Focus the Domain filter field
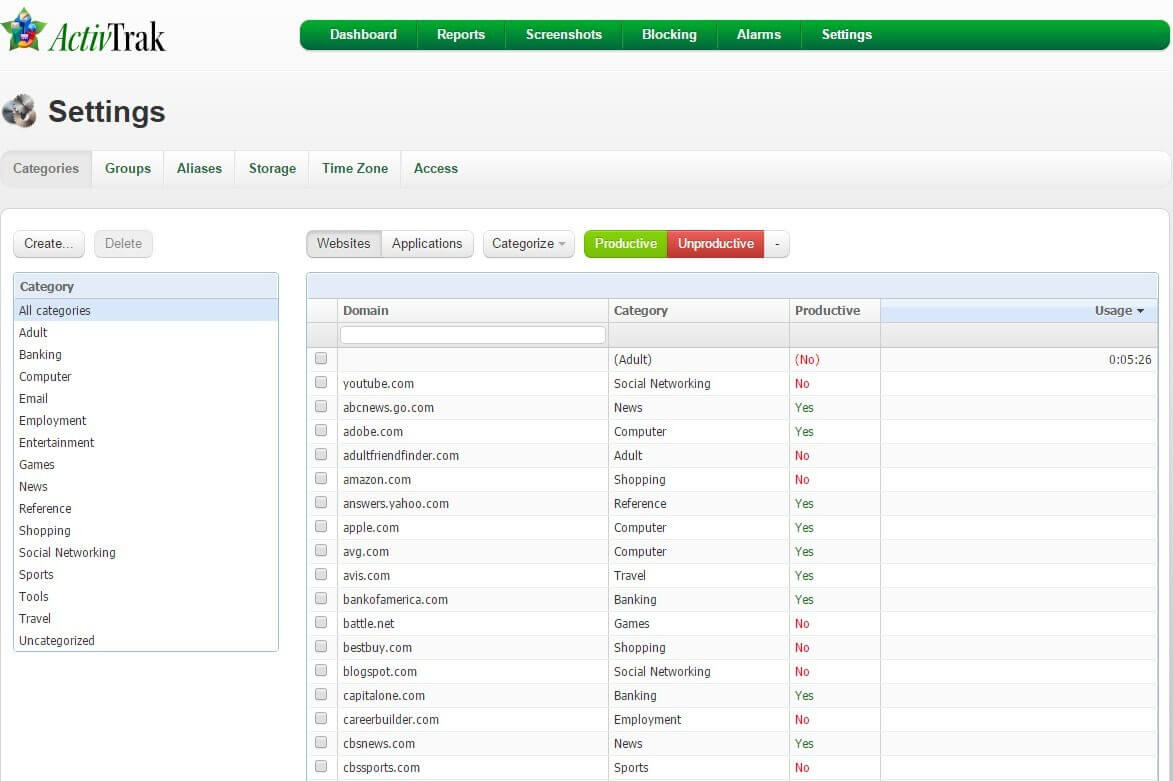 click(473, 334)
